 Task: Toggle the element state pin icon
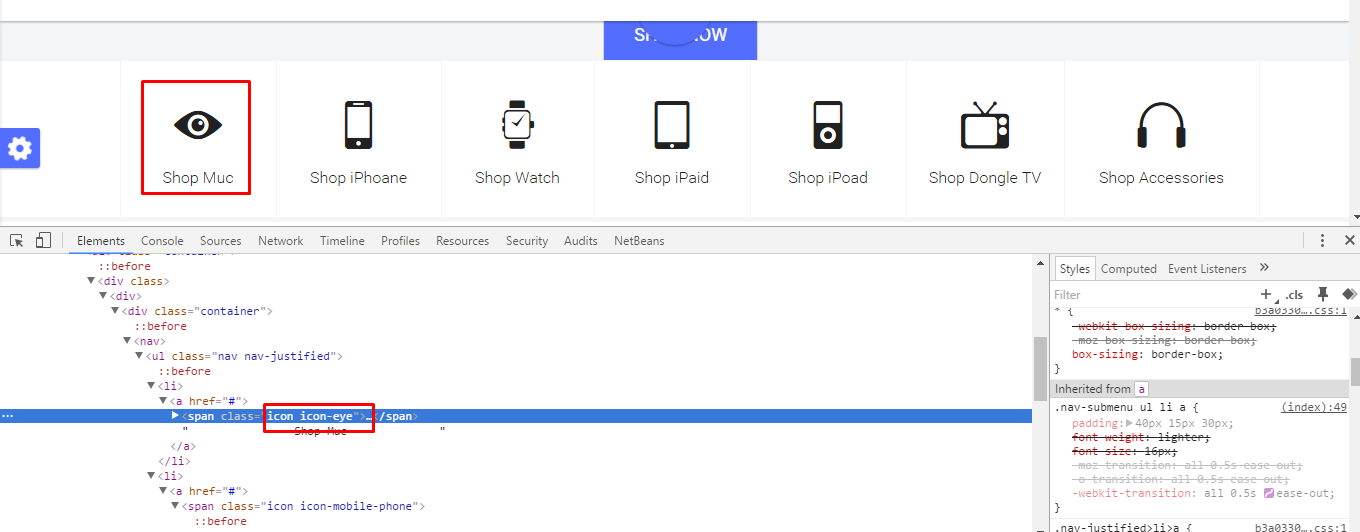pyautogui.click(x=1322, y=294)
